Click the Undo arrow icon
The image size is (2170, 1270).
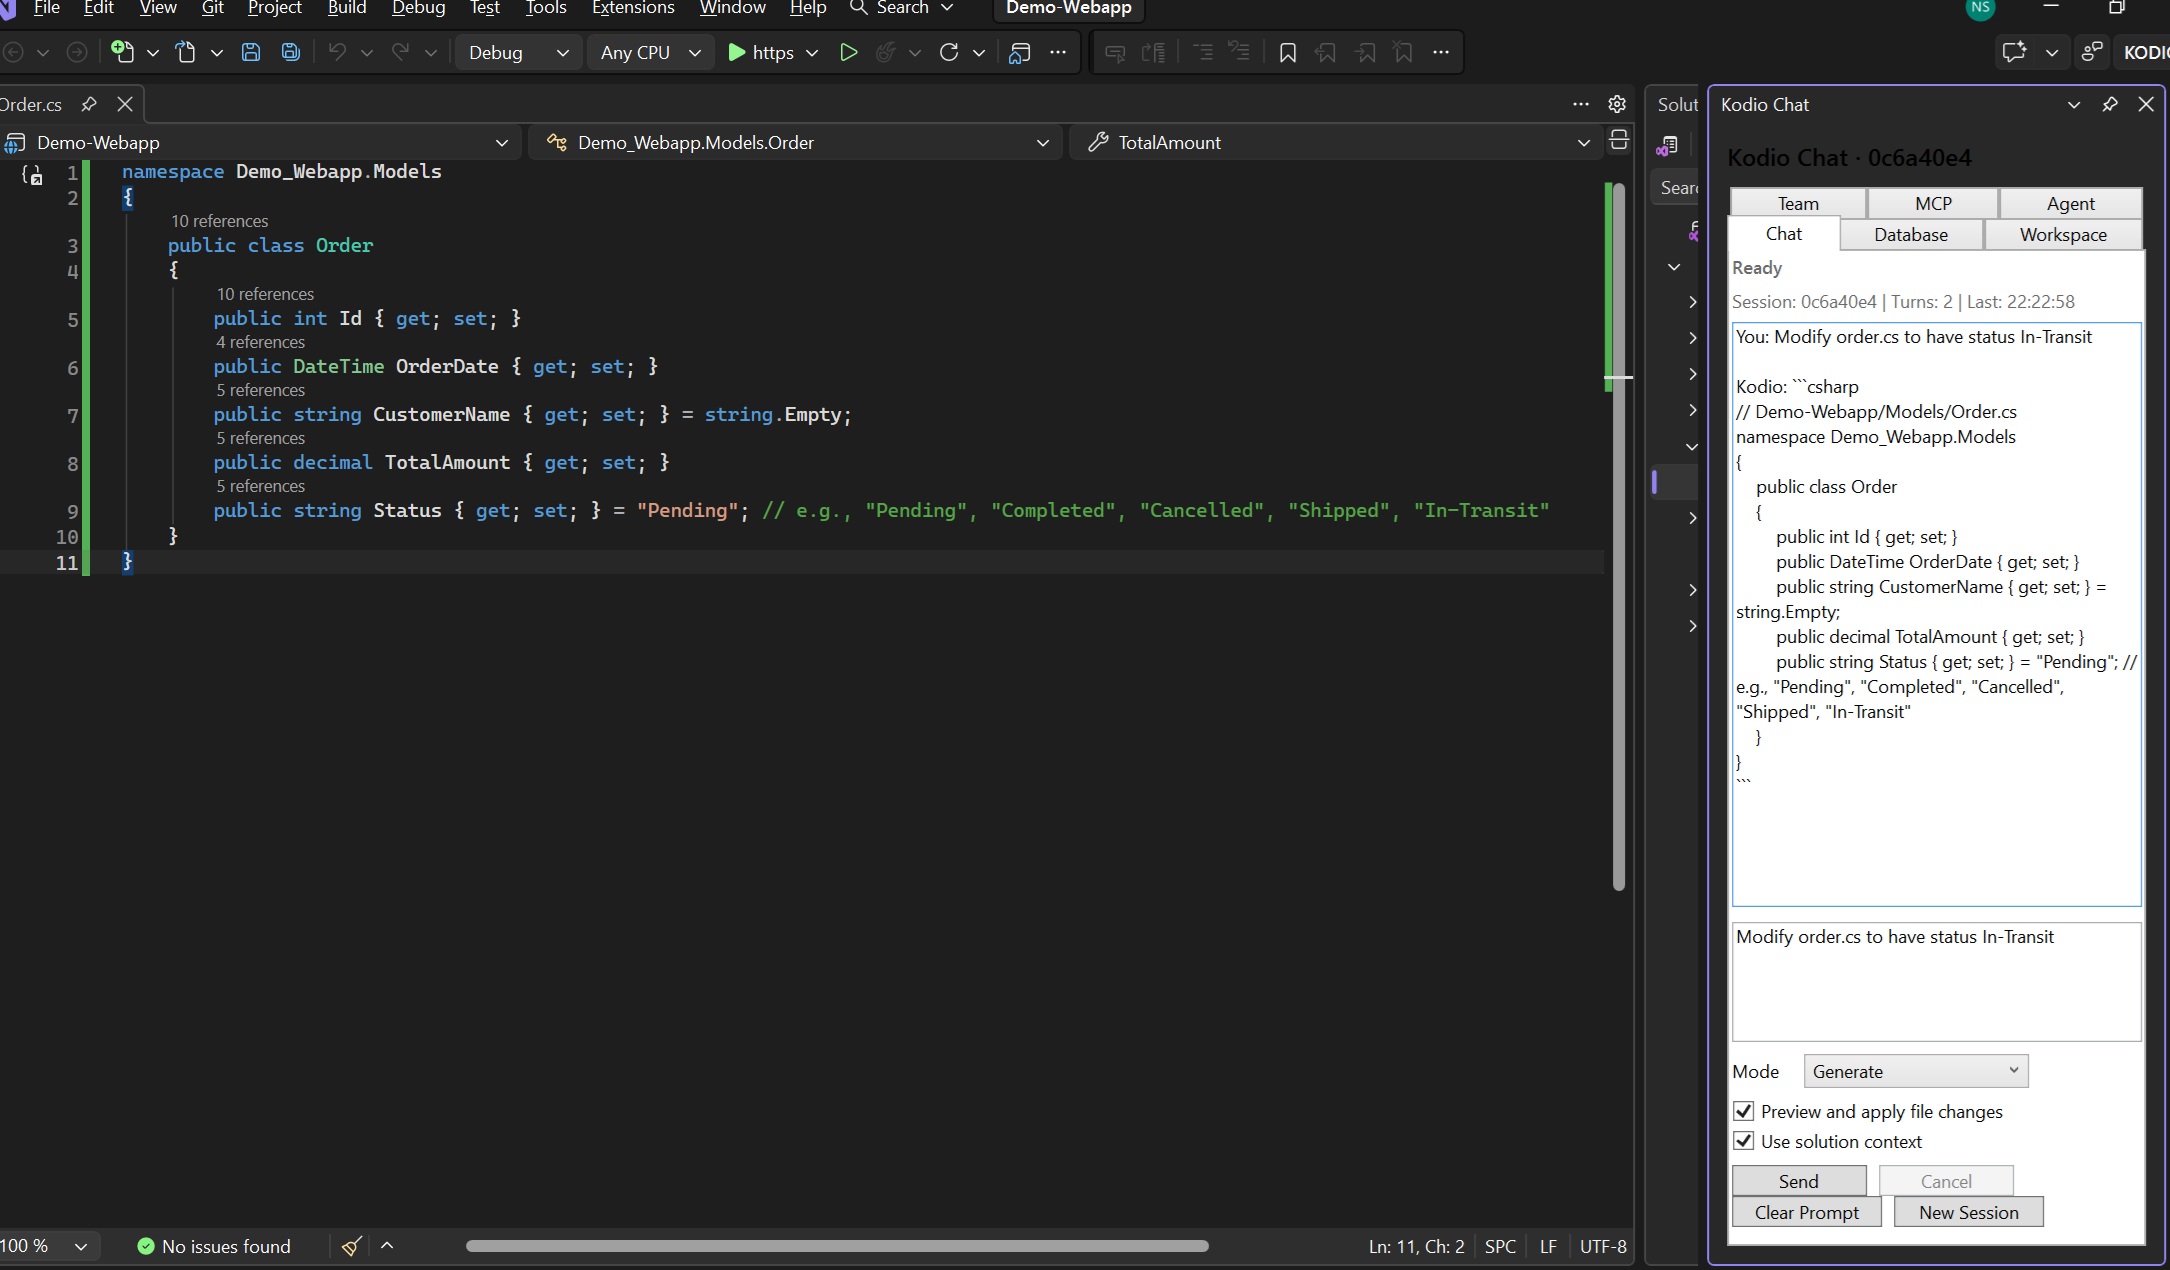point(337,52)
